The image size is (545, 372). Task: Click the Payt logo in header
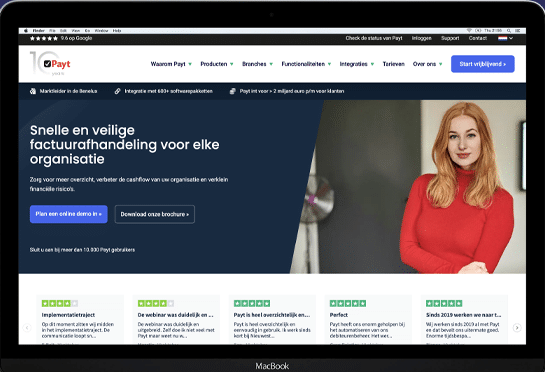point(50,64)
